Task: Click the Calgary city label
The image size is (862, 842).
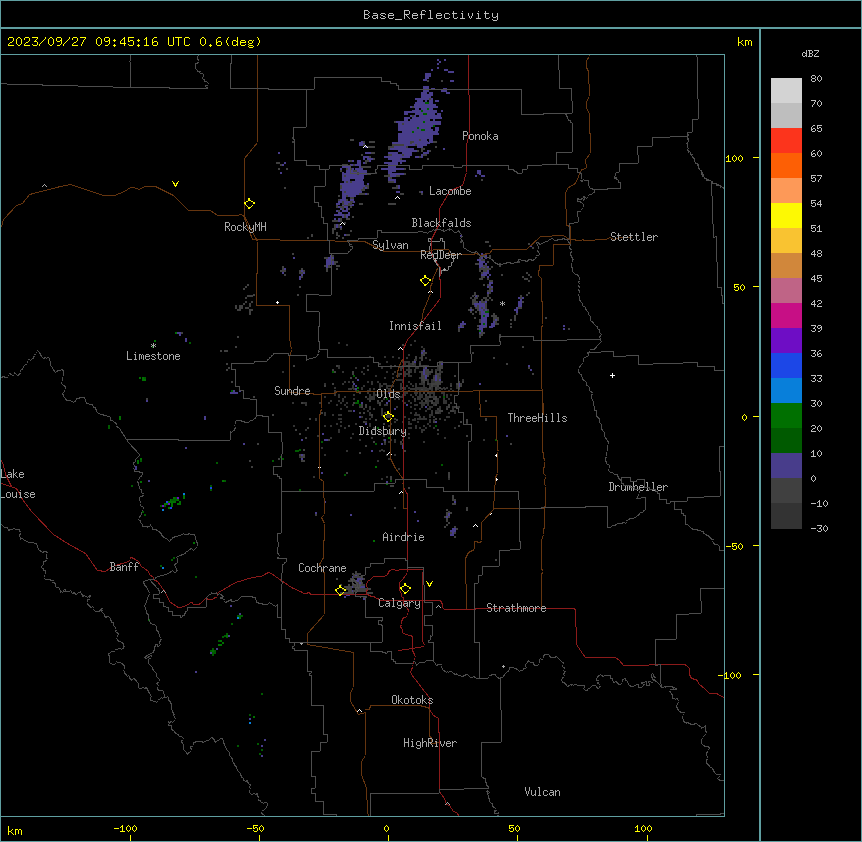Action: [x=399, y=603]
